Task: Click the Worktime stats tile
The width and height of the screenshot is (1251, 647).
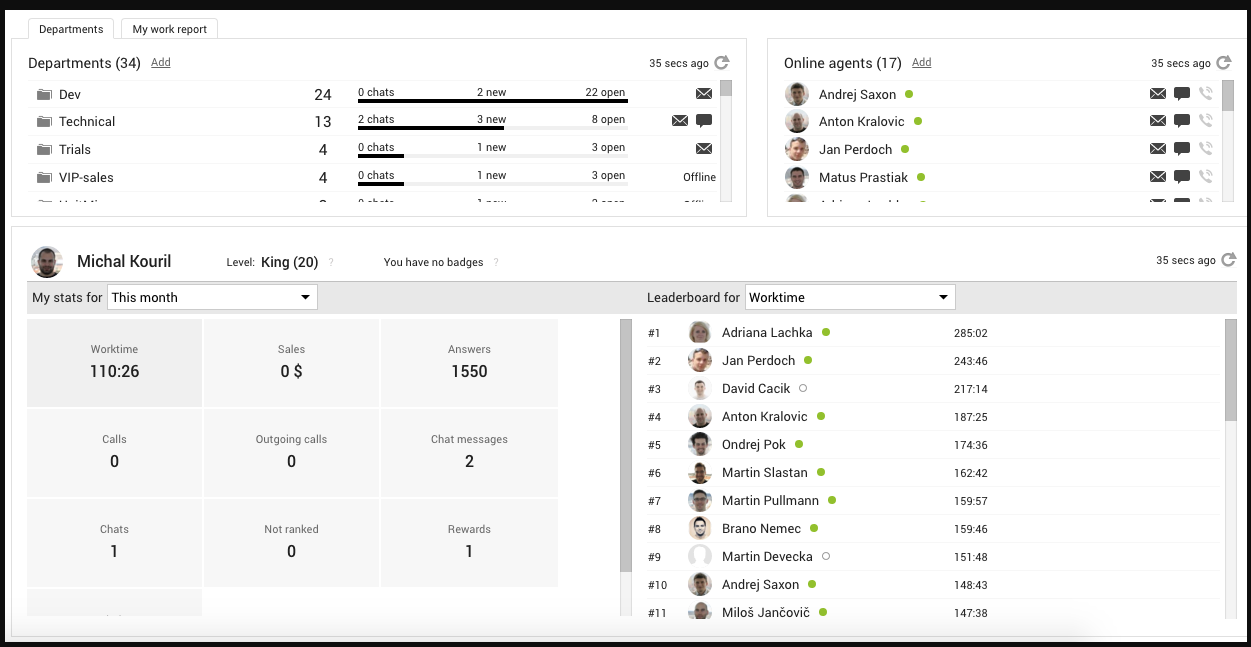Action: pos(114,362)
